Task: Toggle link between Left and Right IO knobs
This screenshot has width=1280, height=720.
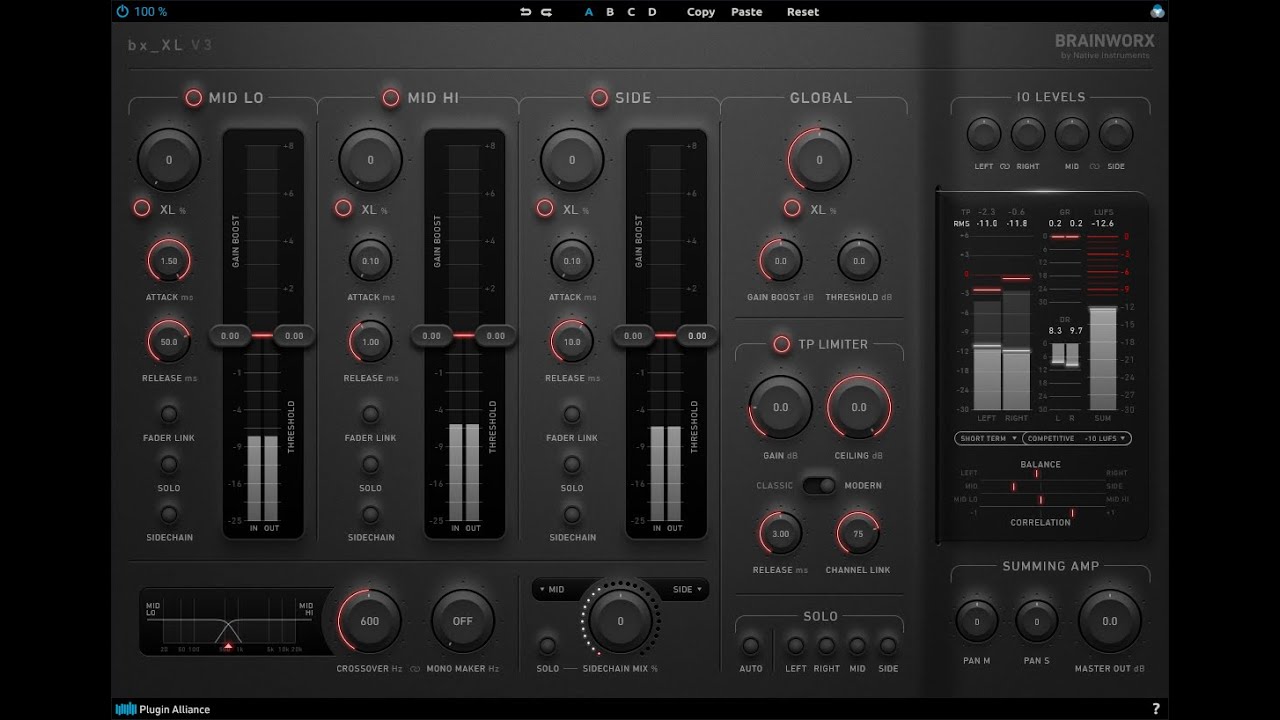Action: point(1005,166)
